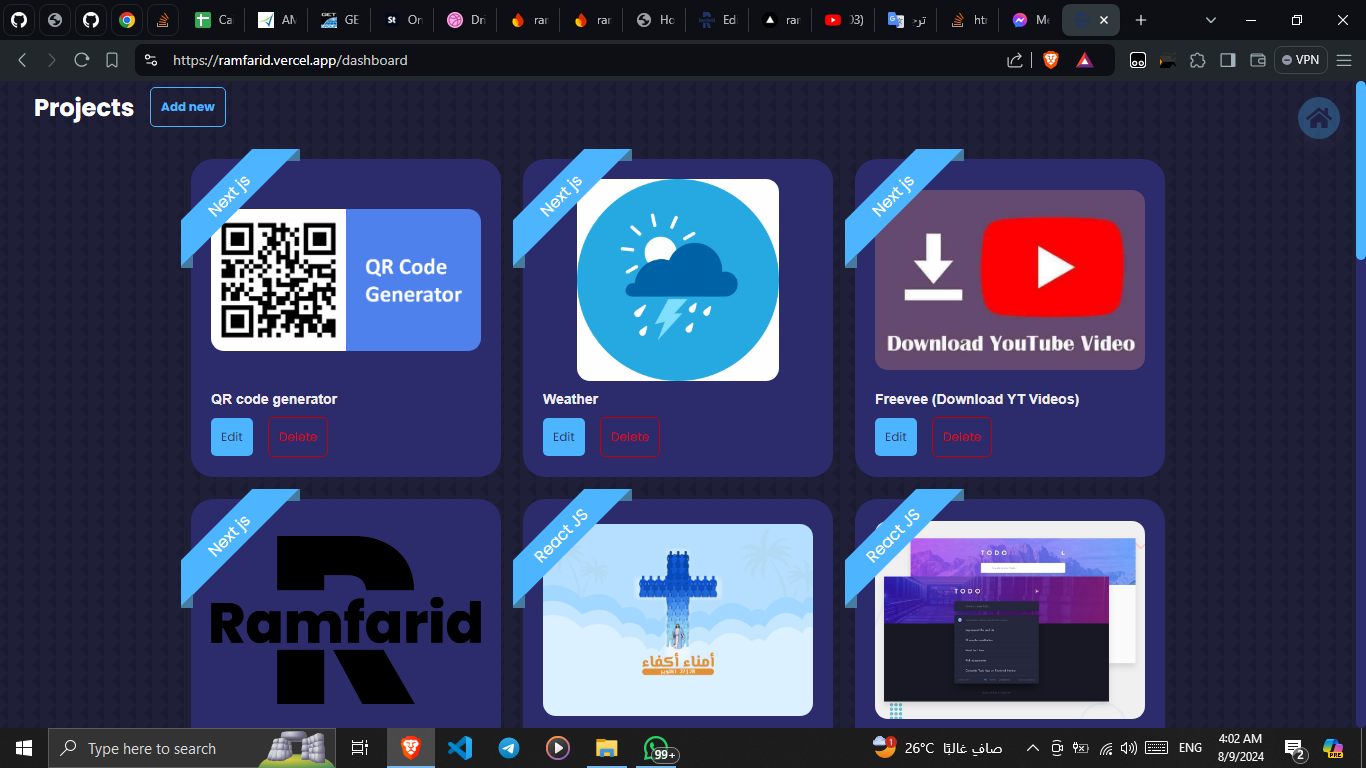Open site settings icon in address bar
The image size is (1366, 768).
(x=151, y=60)
